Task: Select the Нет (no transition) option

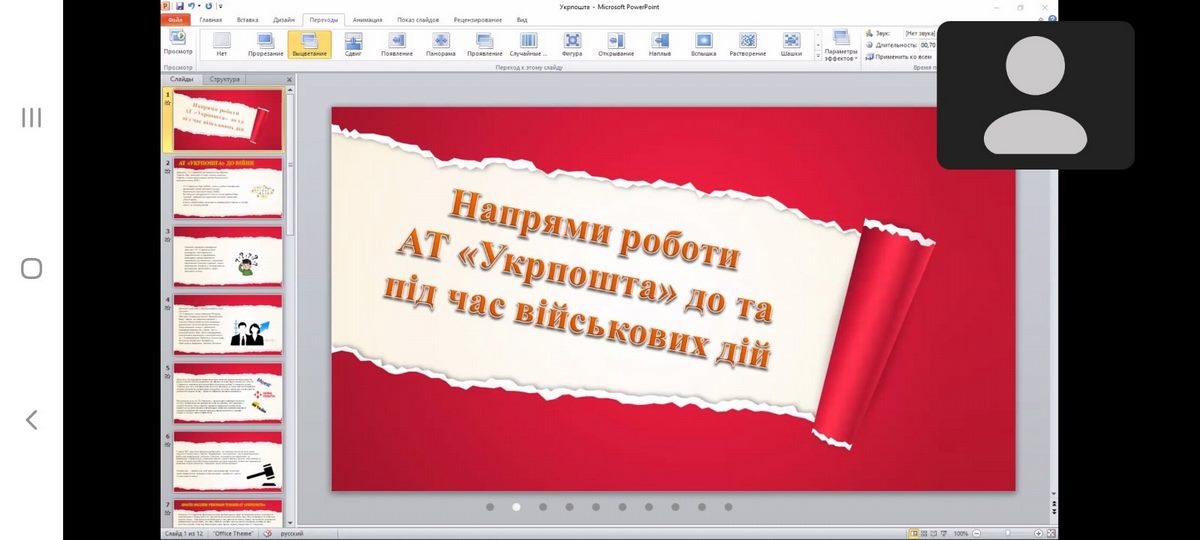Action: point(221,44)
